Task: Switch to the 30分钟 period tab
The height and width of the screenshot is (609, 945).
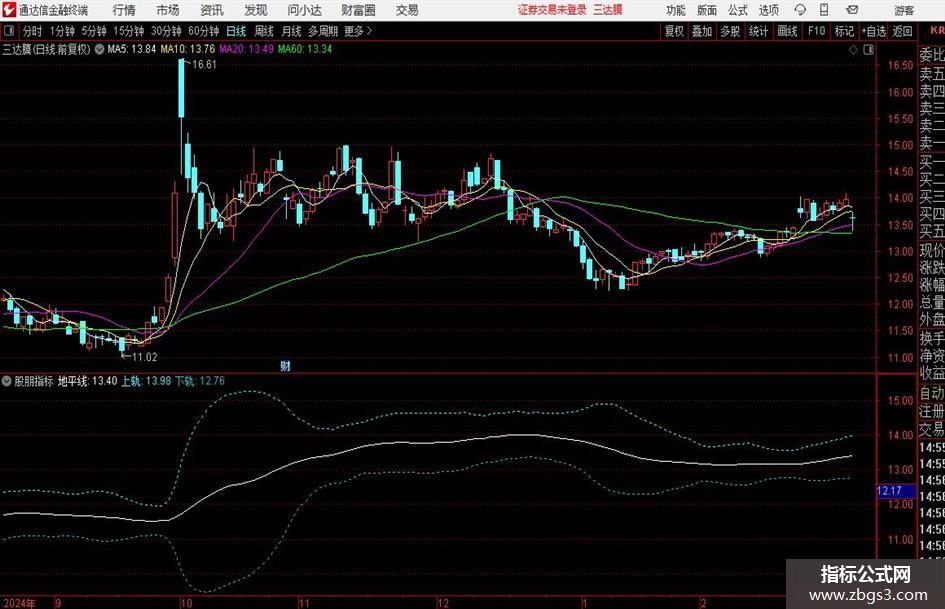Action: coord(166,31)
